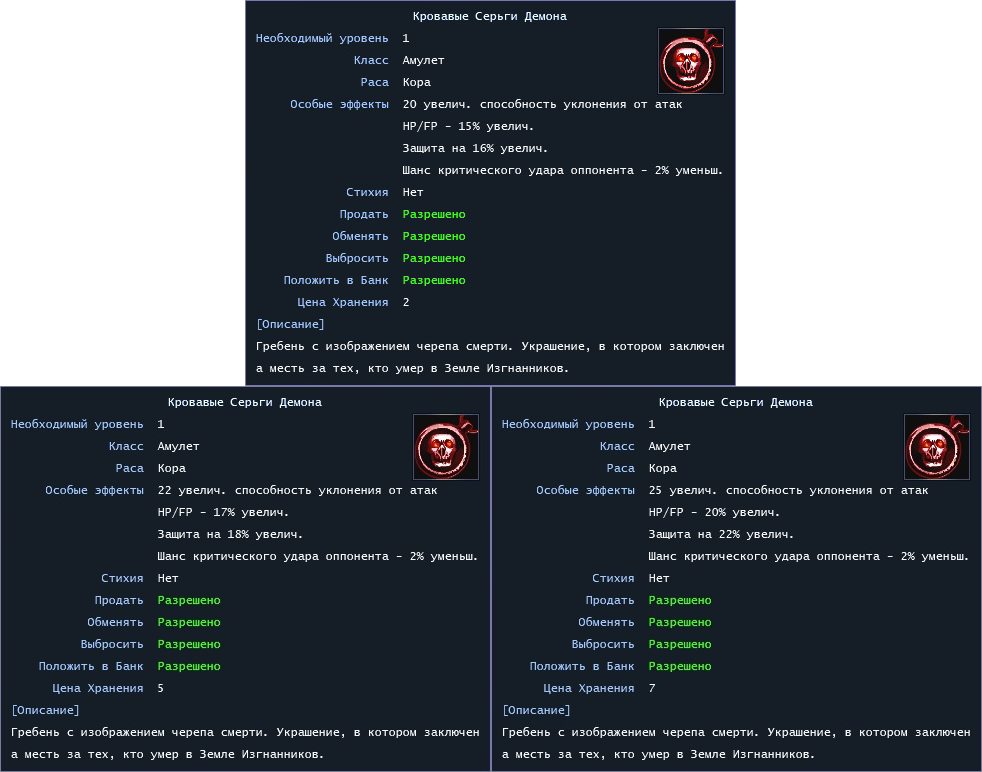Click the 'HP/FP – 17% увелич.' effect line

pyautogui.click(x=224, y=512)
